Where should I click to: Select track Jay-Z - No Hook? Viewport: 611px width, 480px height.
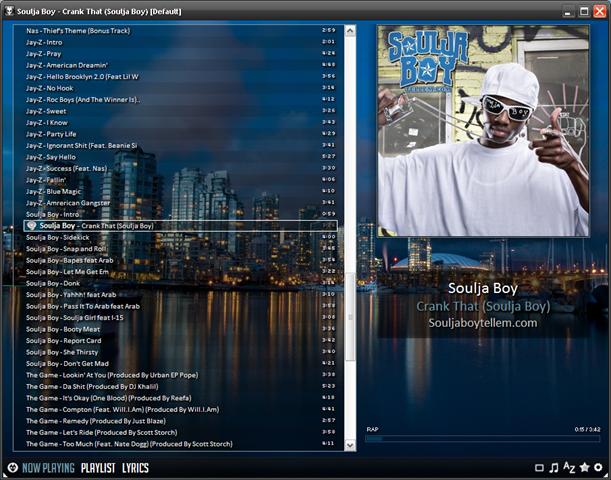(x=180, y=88)
